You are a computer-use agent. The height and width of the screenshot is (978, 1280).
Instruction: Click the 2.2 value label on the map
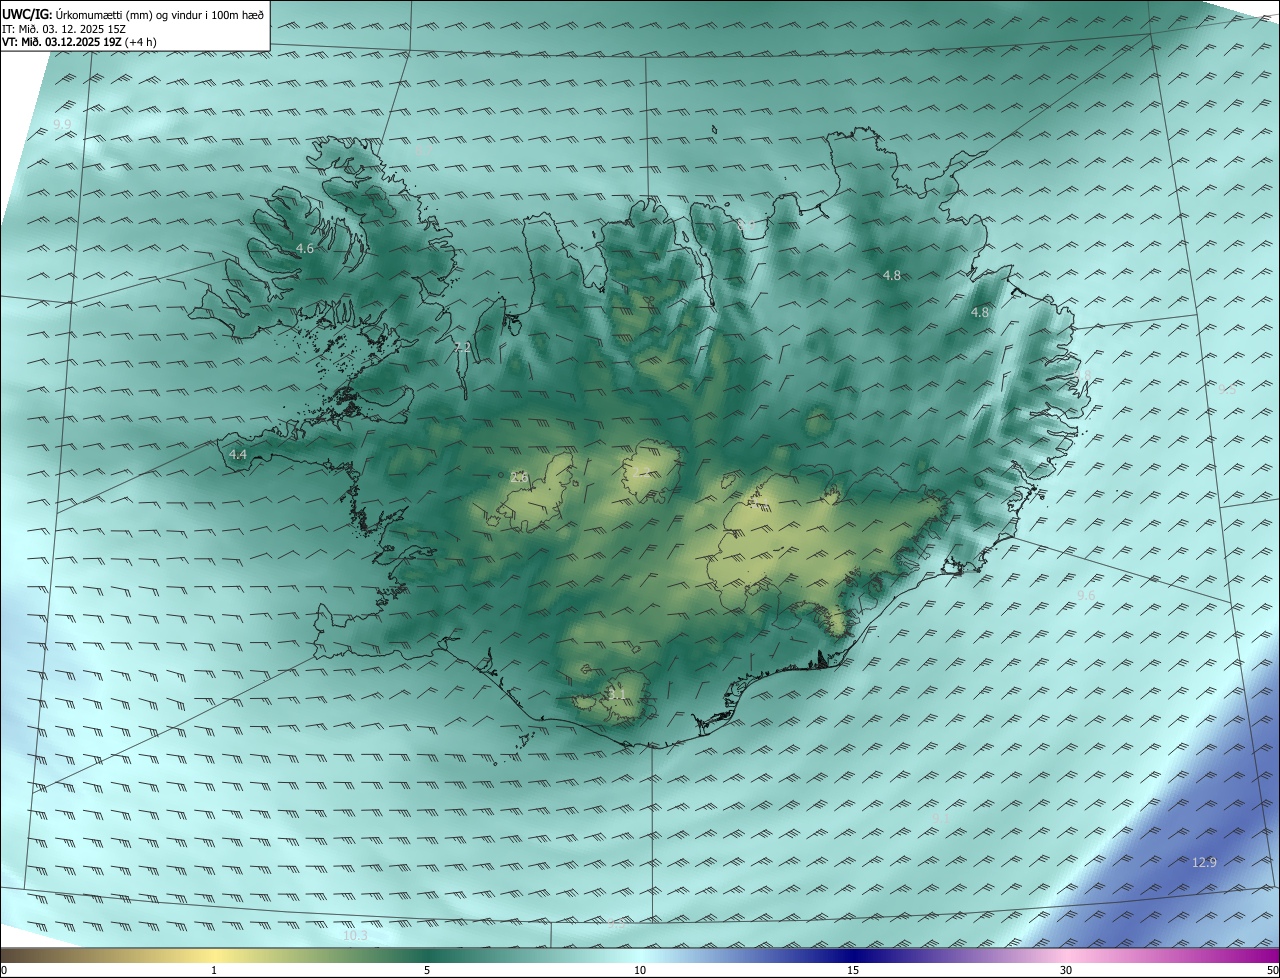pyautogui.click(x=462, y=348)
